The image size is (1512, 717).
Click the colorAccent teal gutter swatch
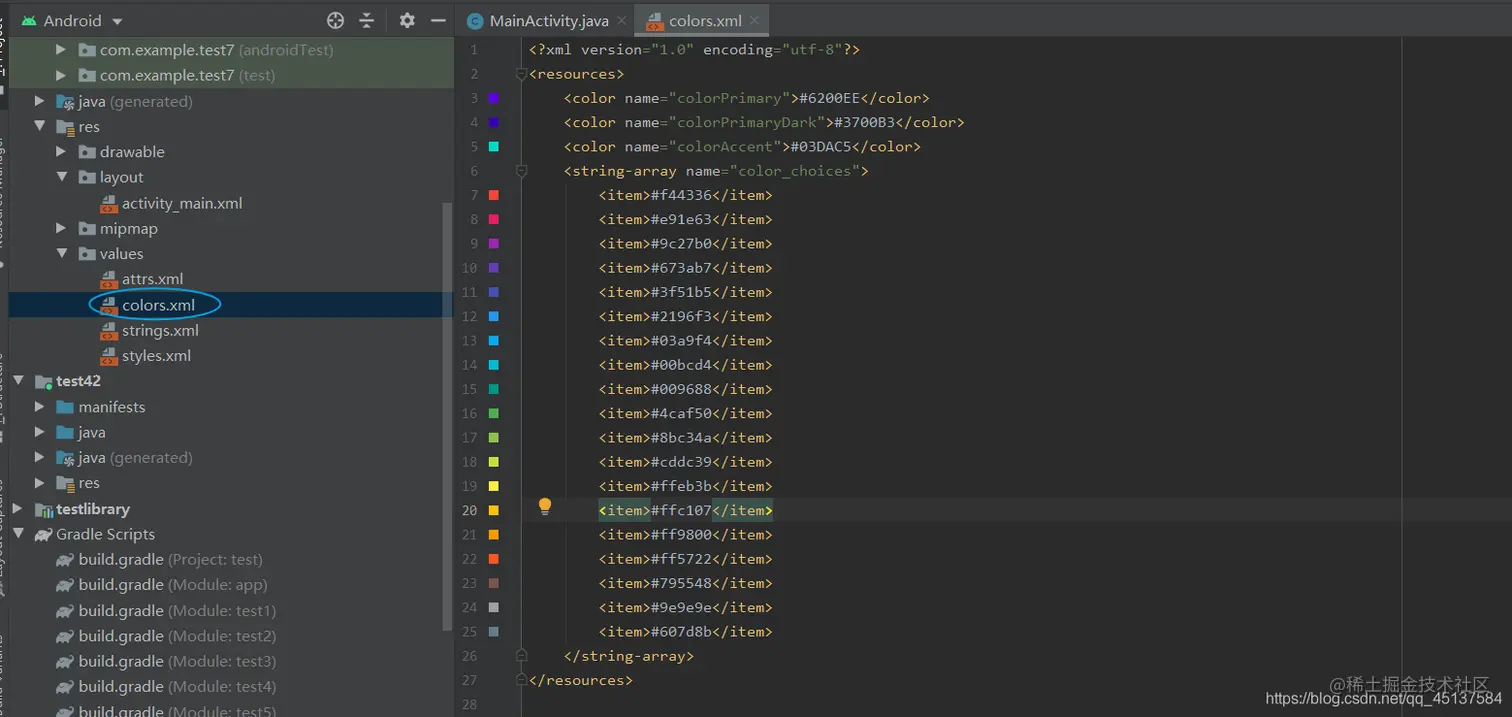point(493,146)
